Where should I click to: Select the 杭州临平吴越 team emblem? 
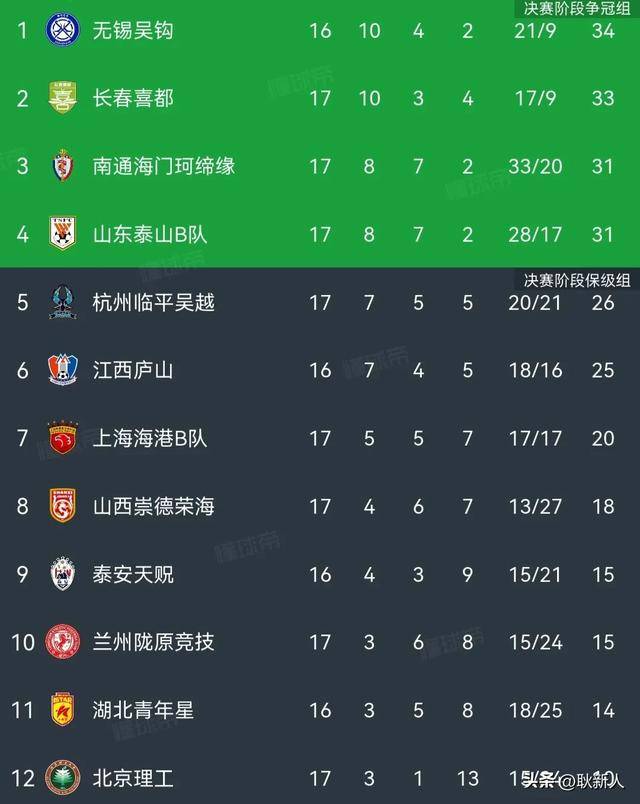pyautogui.click(x=63, y=302)
